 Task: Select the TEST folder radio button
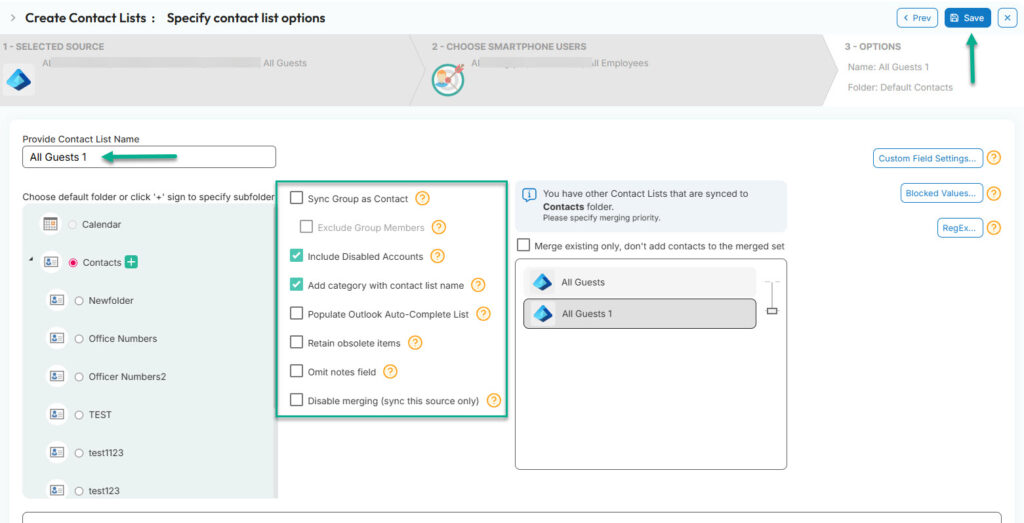point(79,414)
